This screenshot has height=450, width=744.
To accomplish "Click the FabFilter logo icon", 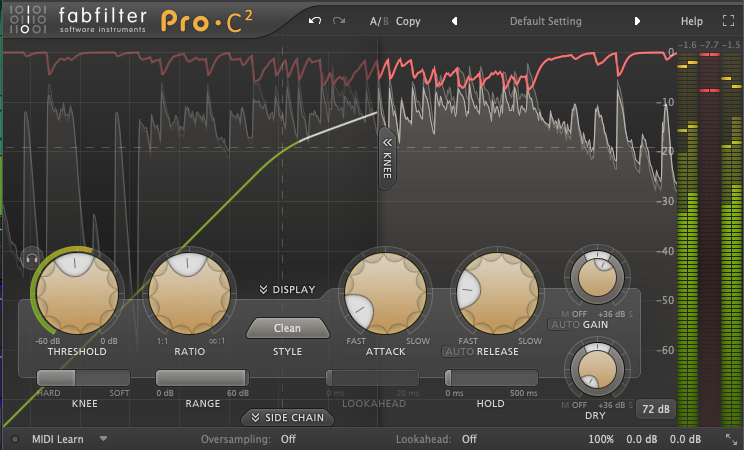I will coord(28,20).
